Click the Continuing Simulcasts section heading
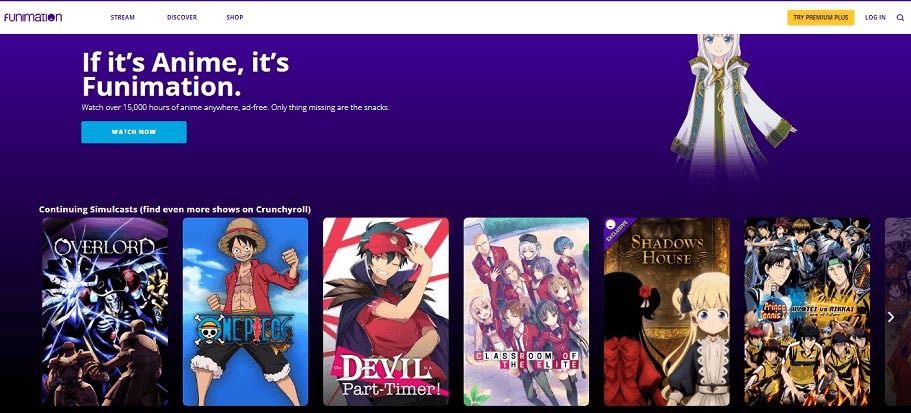911x413 pixels. tap(175, 209)
